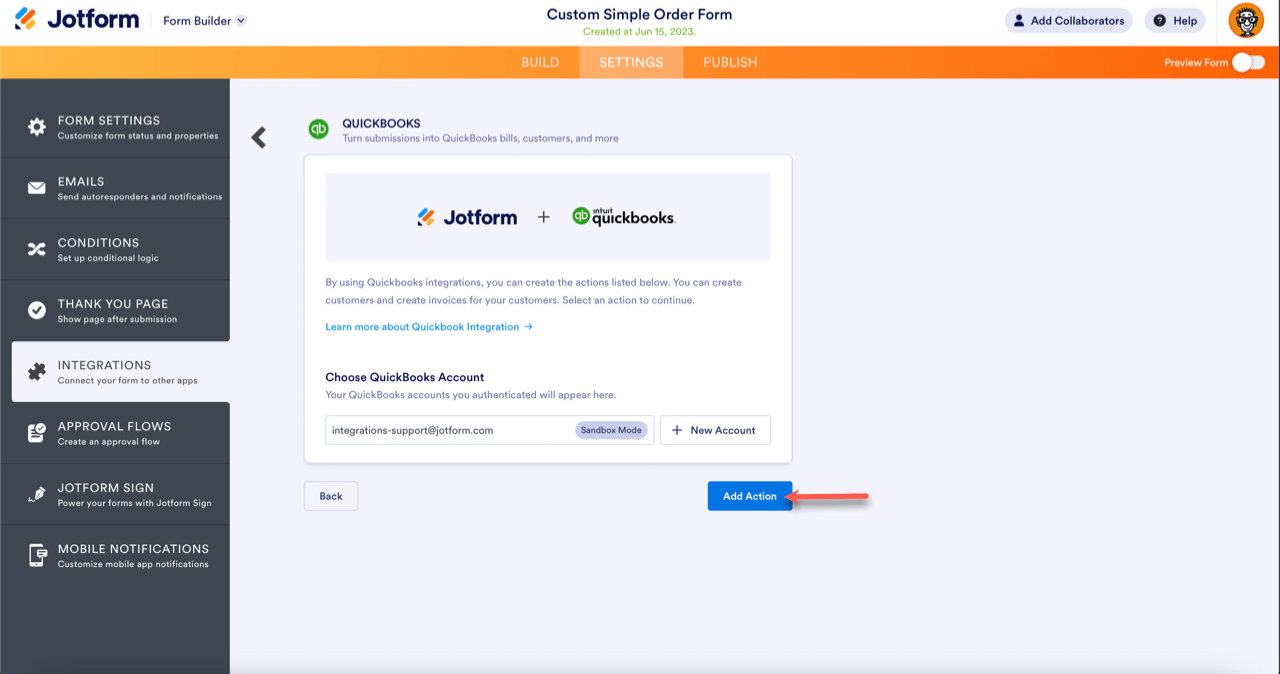This screenshot has width=1280, height=674.
Task: Click the QUICKBOOKS heading text
Action: (381, 124)
